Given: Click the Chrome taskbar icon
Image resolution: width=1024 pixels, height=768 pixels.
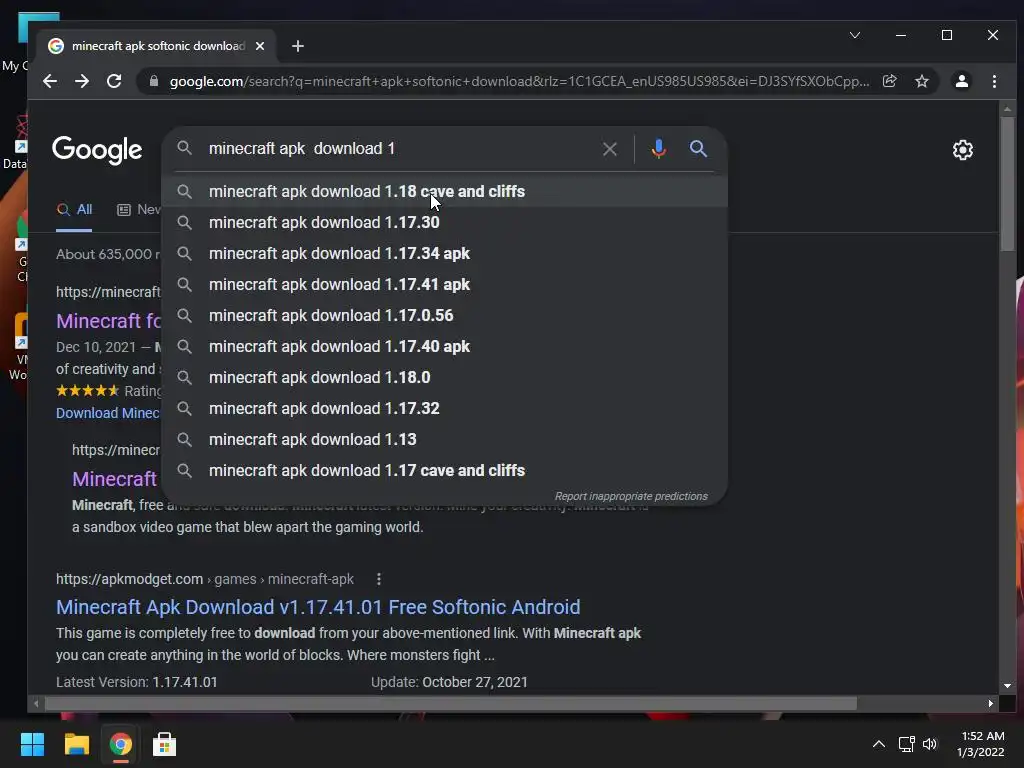Looking at the screenshot, I should click(120, 744).
